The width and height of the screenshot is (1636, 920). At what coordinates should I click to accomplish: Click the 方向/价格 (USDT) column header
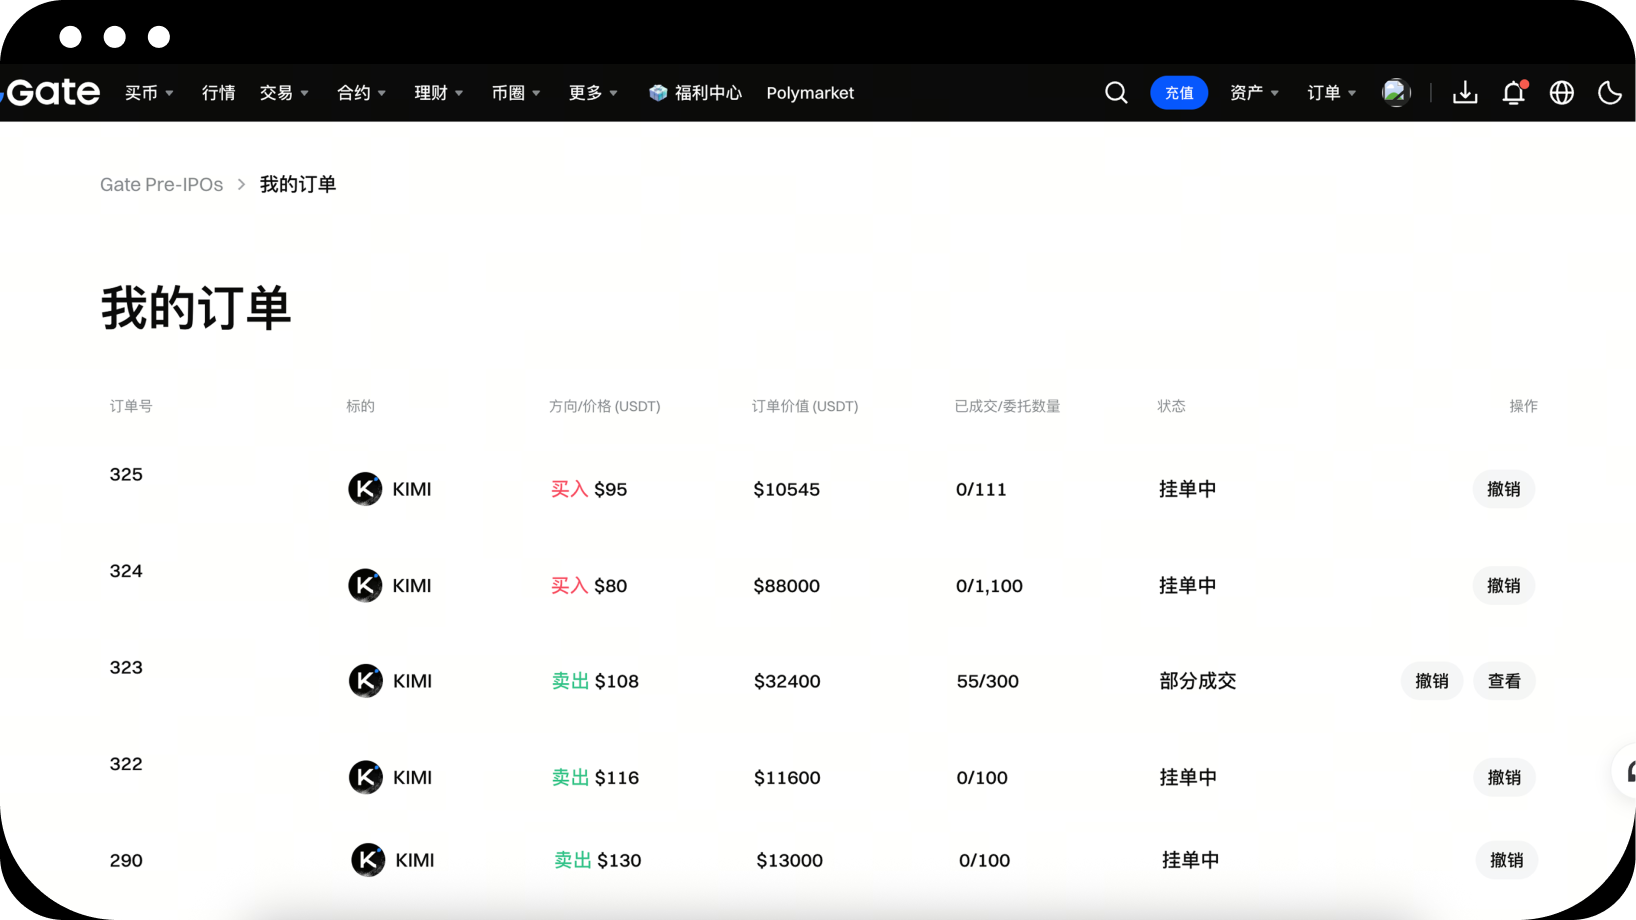point(605,406)
